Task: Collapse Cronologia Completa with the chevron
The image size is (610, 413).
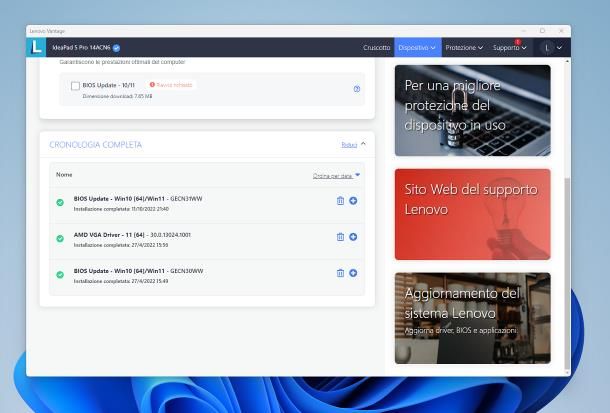Action: point(363,144)
